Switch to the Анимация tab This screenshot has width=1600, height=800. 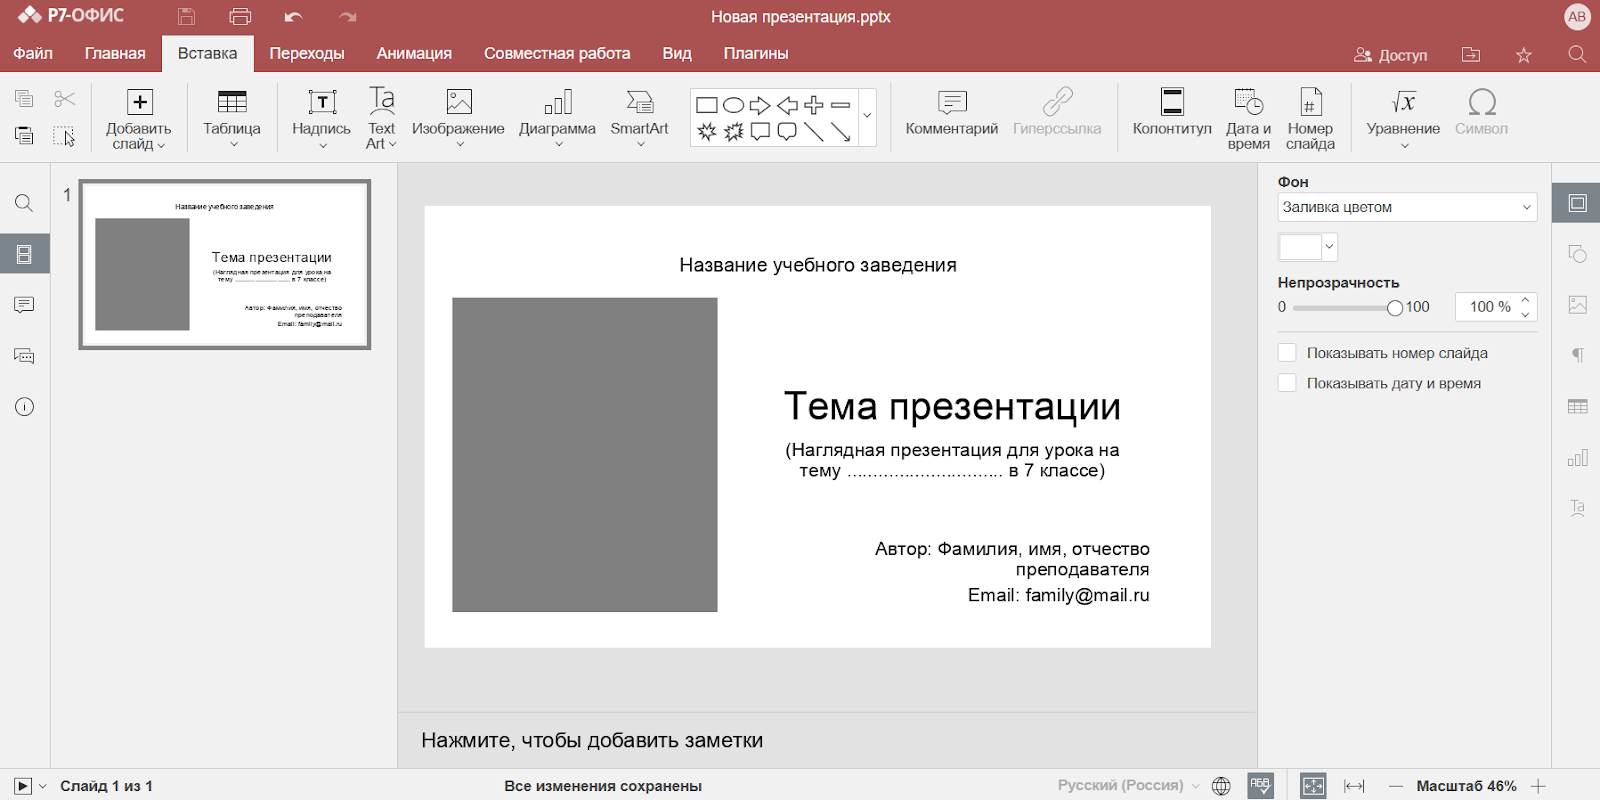414,53
